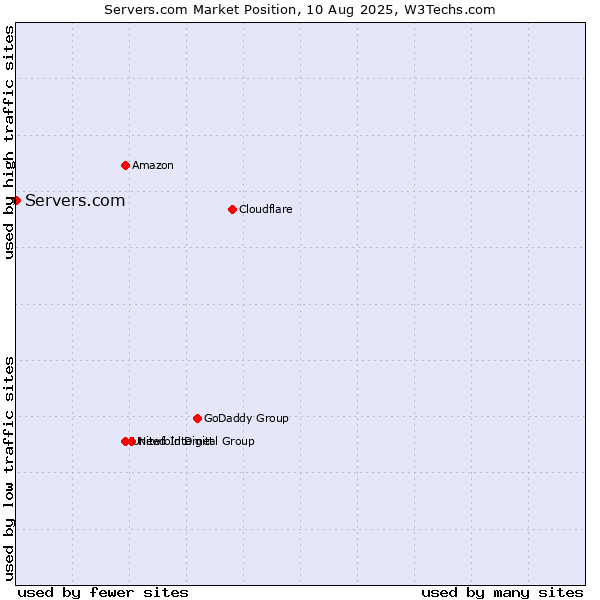
Task: Click the Cloudflare red data point
Action: 232,209
